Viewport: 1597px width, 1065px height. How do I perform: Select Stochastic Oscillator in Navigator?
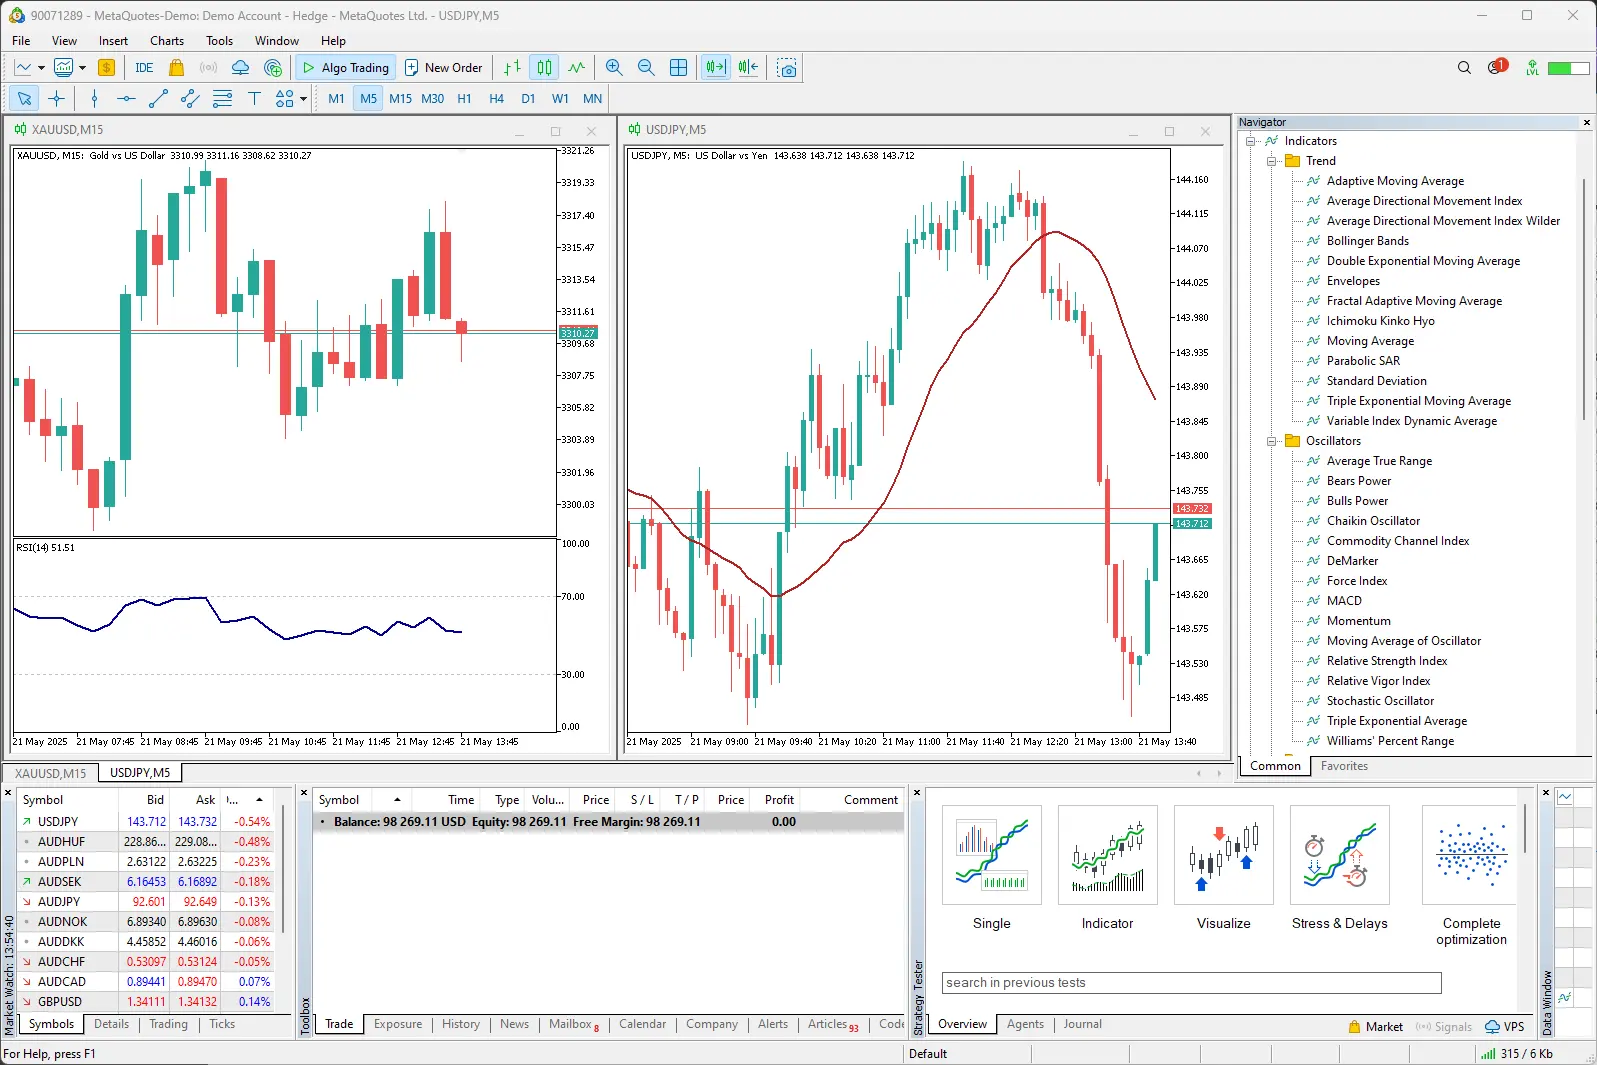tap(1380, 701)
